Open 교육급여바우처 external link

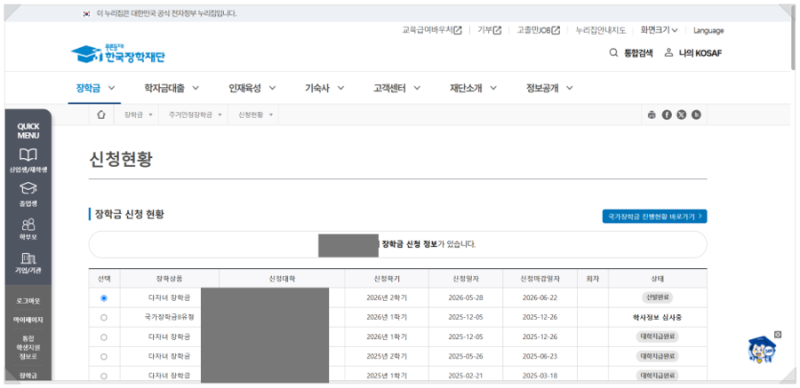click(432, 30)
